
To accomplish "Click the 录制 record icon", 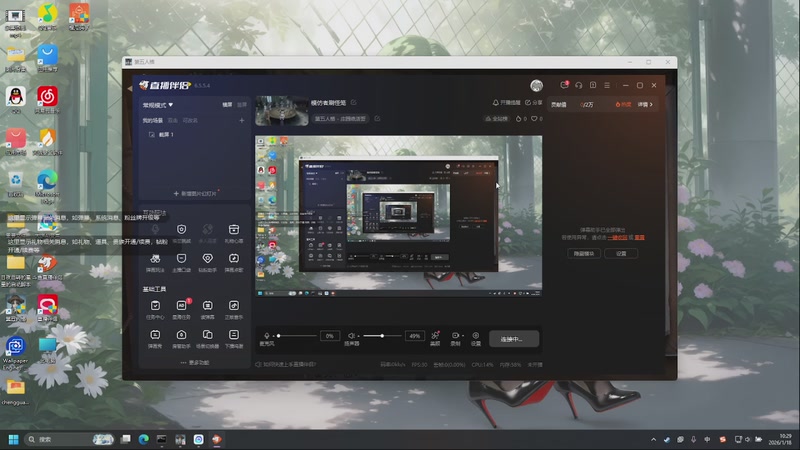I will [455, 338].
